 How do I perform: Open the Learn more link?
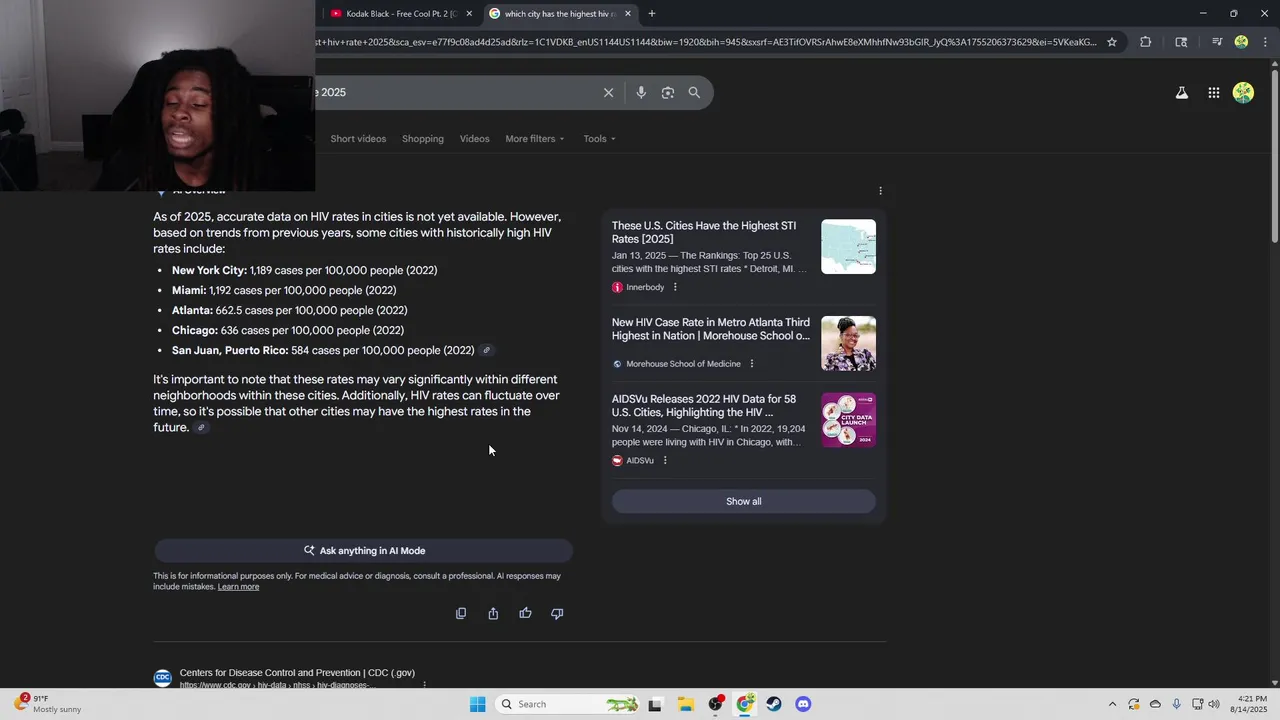(238, 587)
